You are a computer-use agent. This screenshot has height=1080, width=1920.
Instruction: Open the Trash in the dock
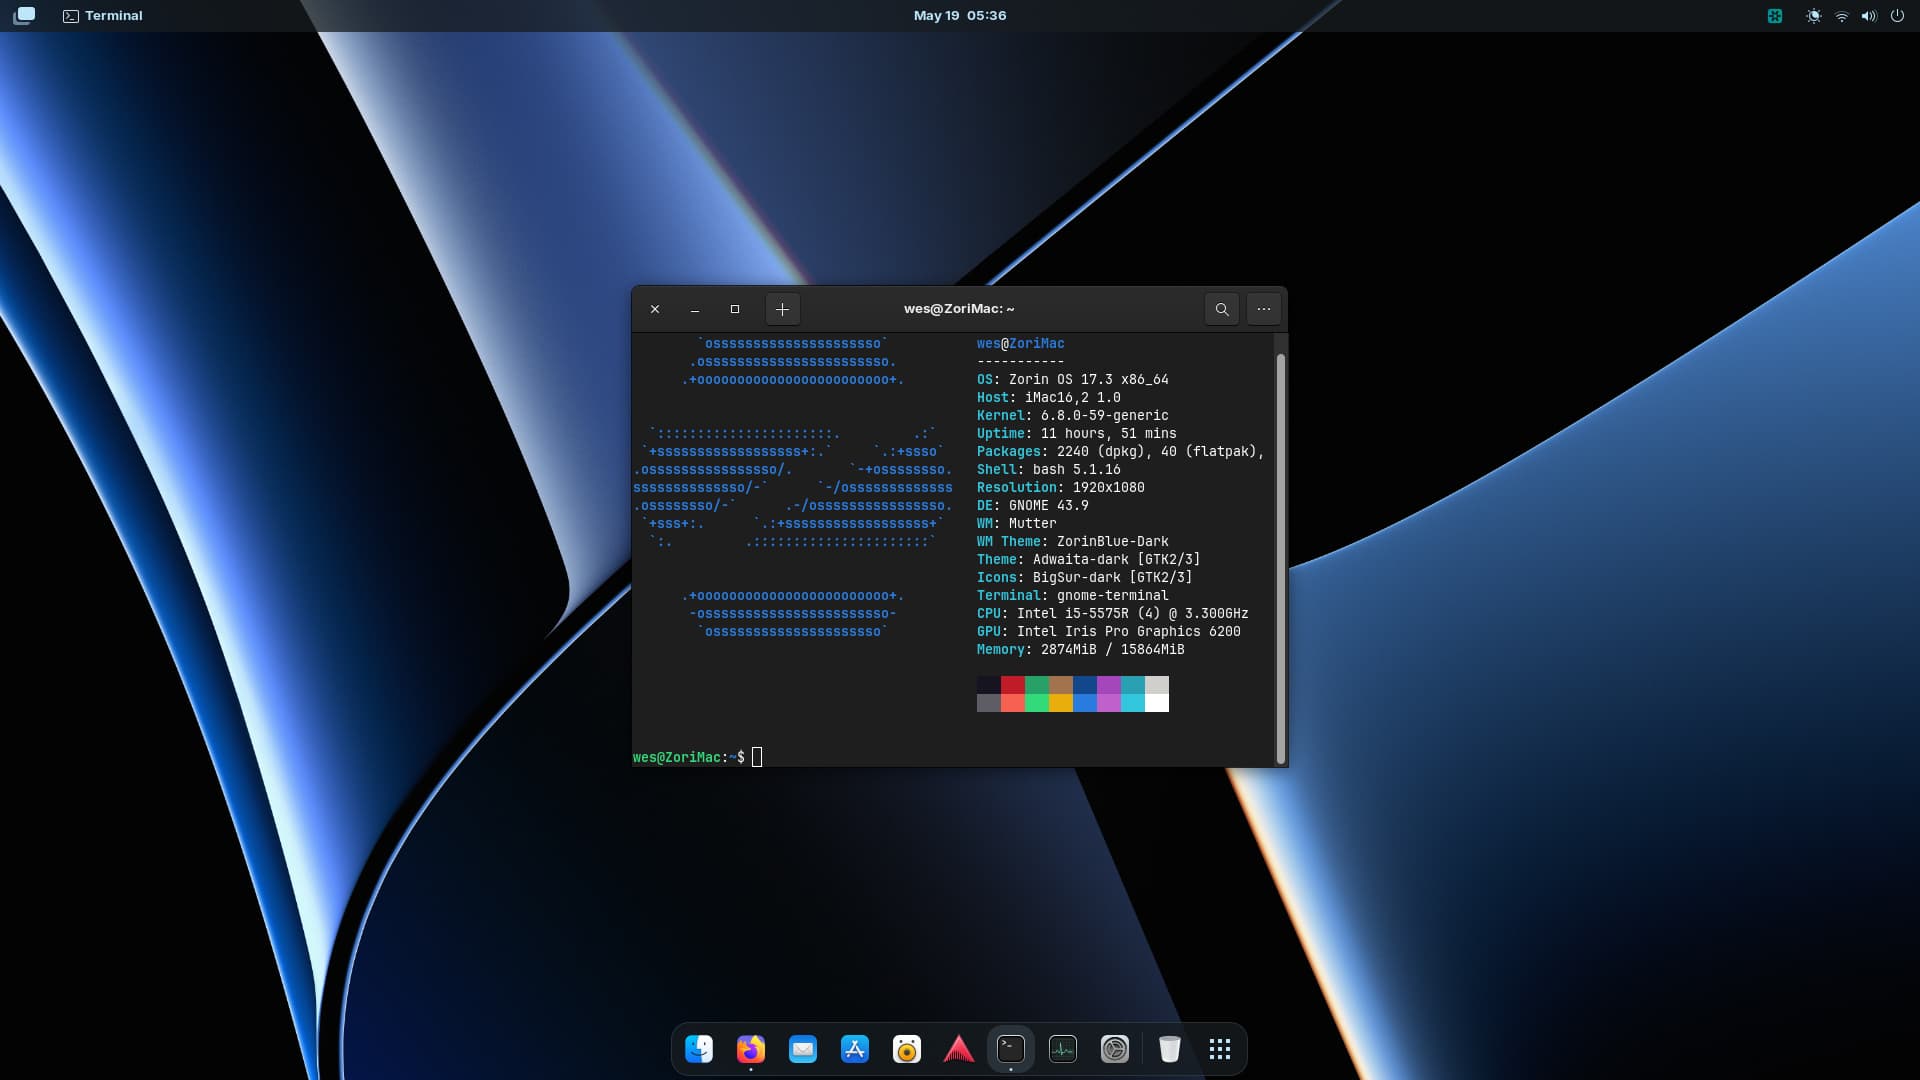tap(1170, 1049)
